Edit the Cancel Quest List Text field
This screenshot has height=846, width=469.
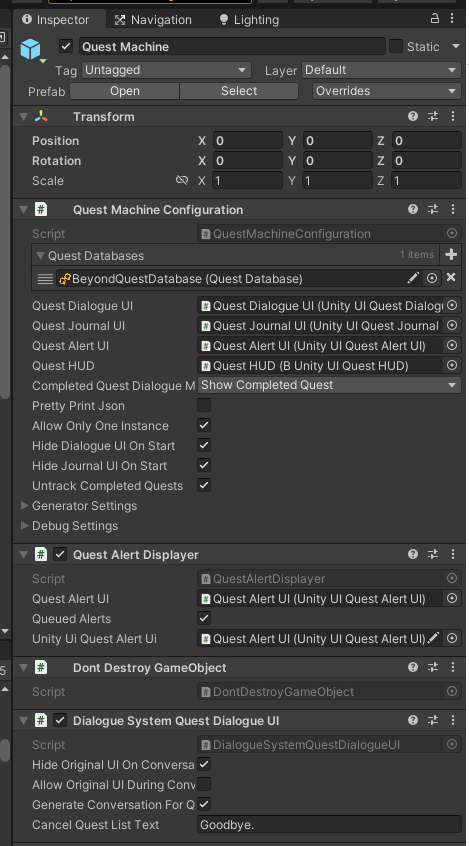click(x=329, y=824)
